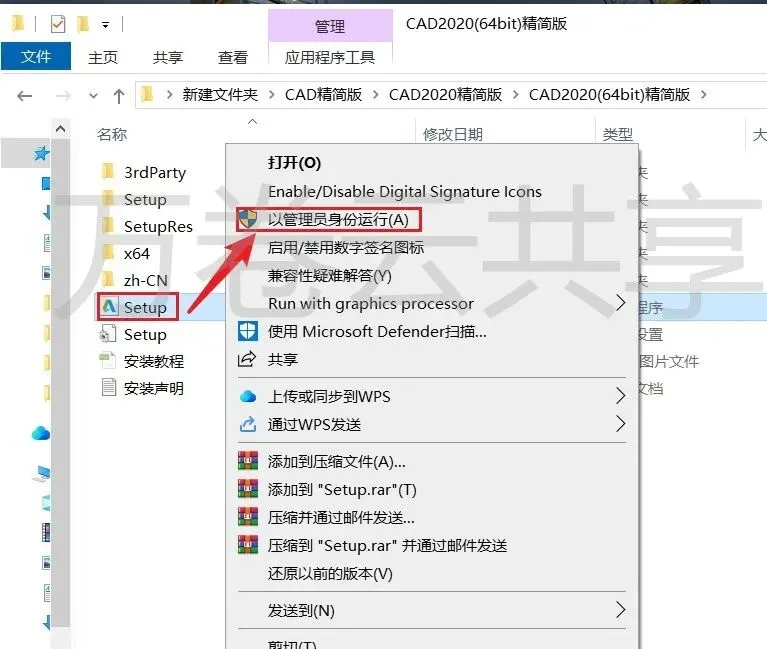Click CAD2020(64bit)精简版 breadcrumb in address bar
The image size is (767, 649).
[x=609, y=94]
